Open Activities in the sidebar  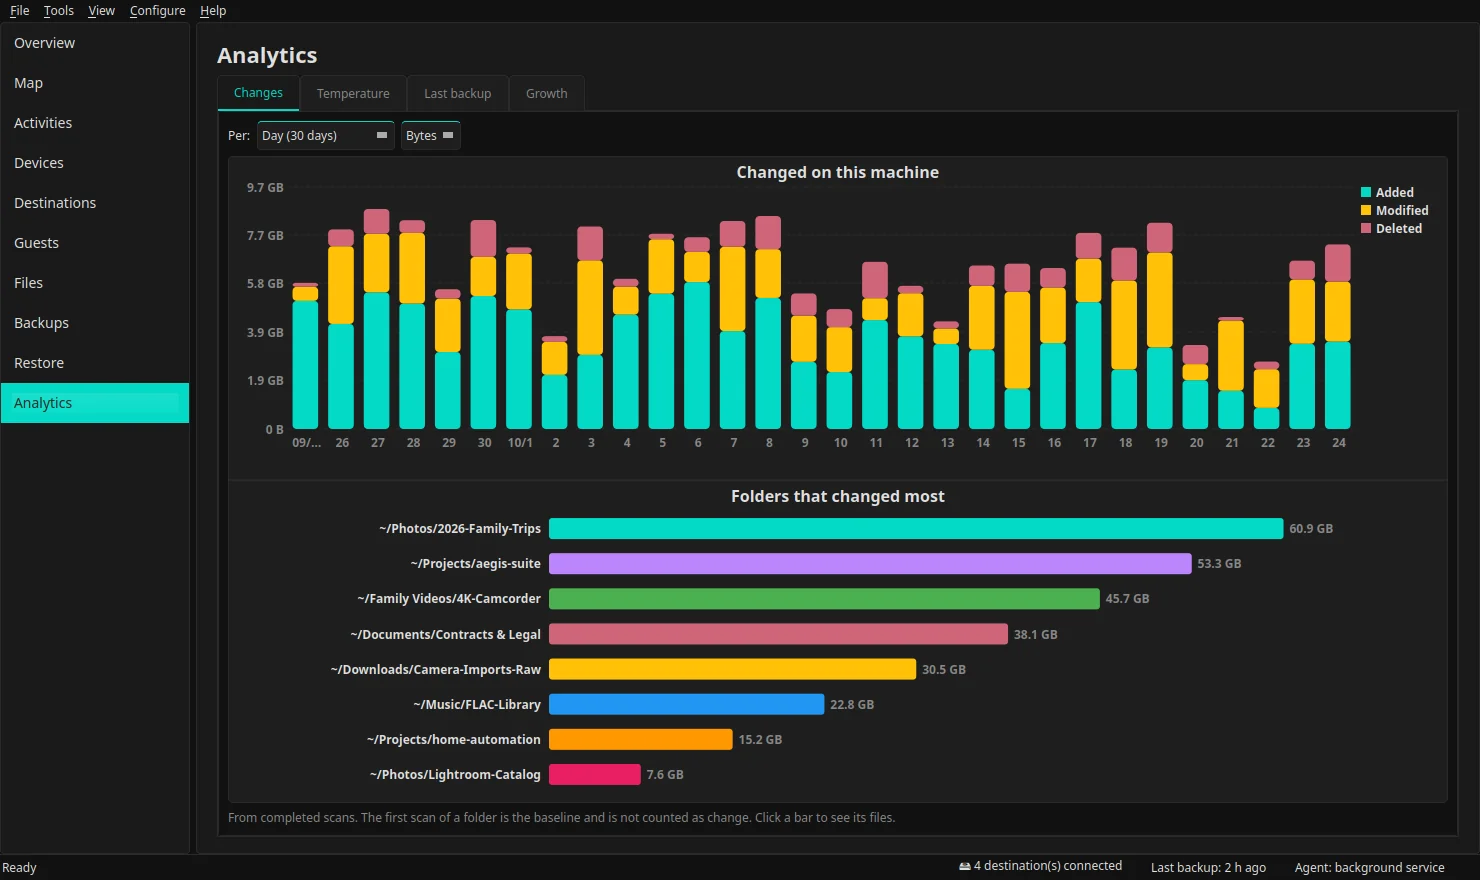[95, 123]
